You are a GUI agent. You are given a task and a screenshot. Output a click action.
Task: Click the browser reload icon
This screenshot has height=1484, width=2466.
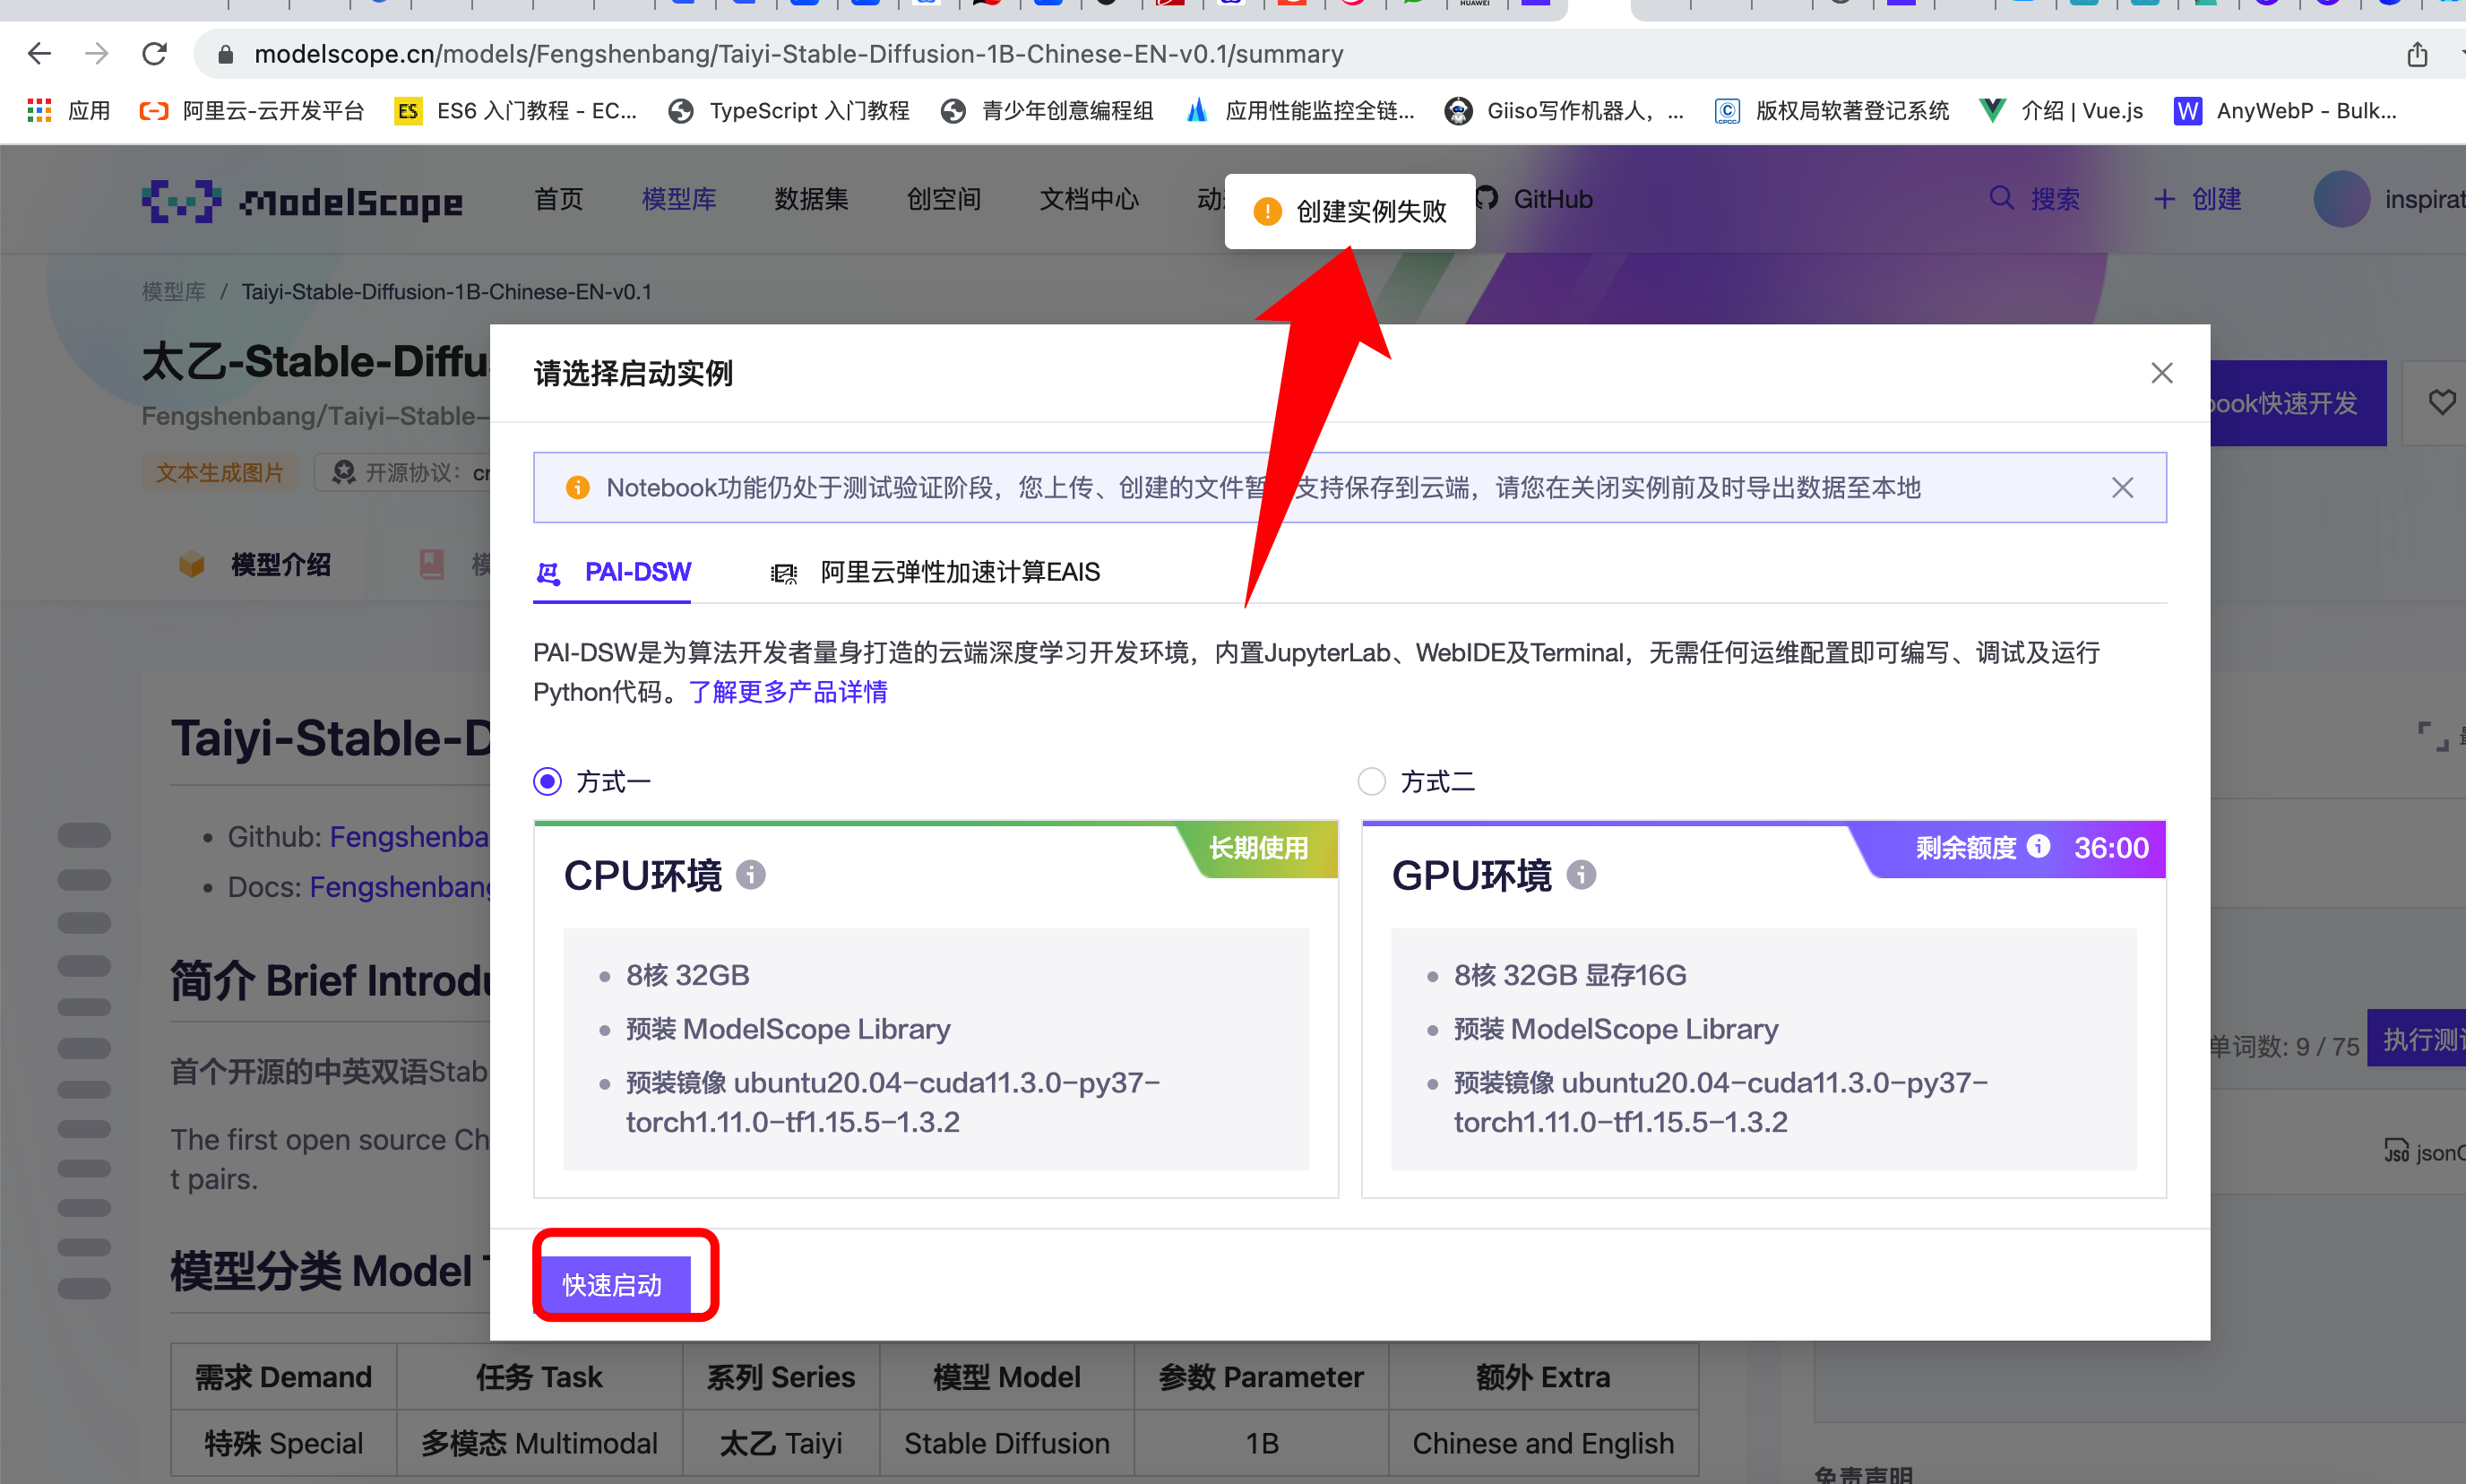(154, 53)
